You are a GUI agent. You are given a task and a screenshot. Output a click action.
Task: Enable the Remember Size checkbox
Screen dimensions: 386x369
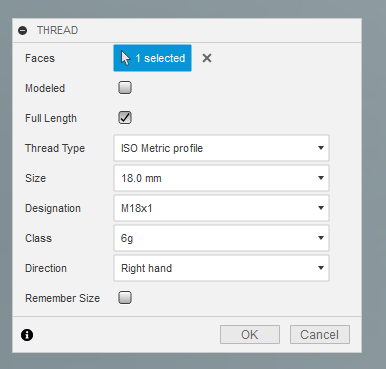[x=125, y=298]
